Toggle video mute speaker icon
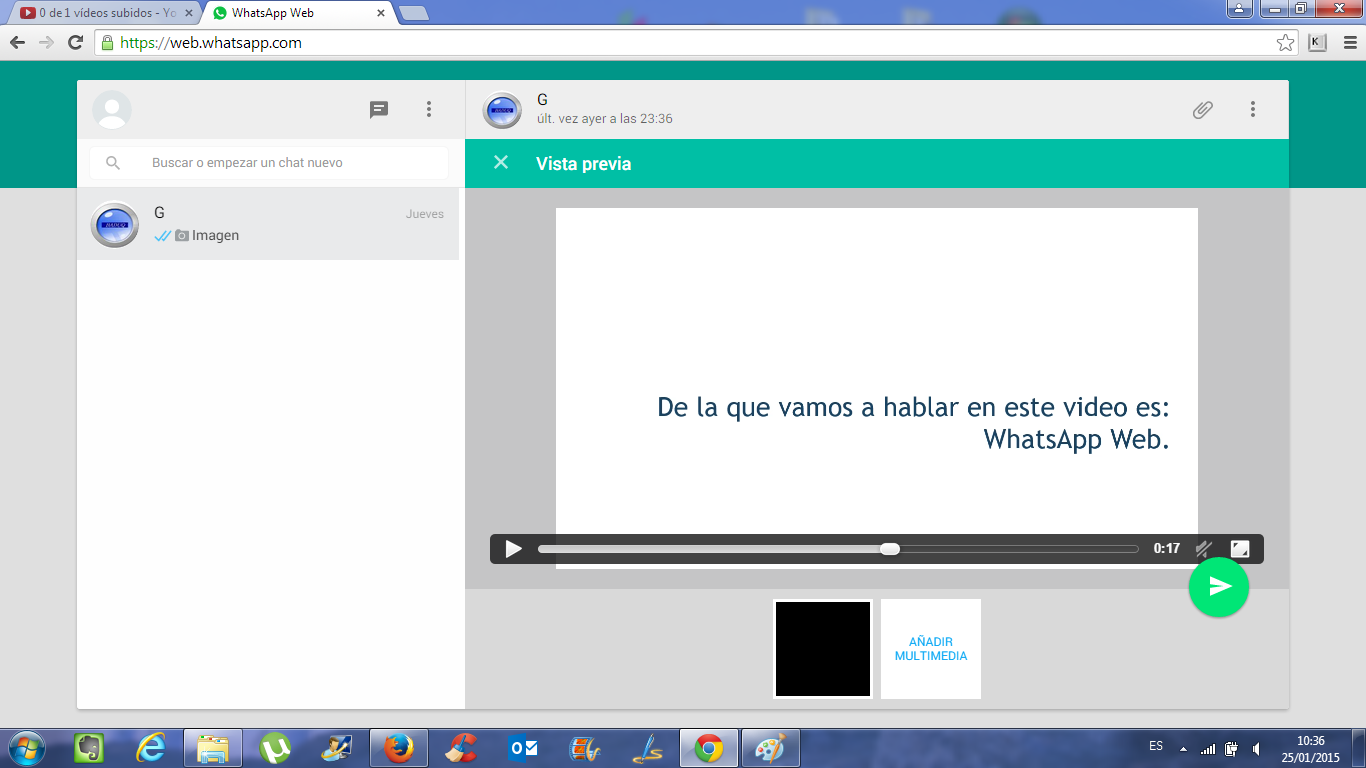The image size is (1366, 768). 1204,549
